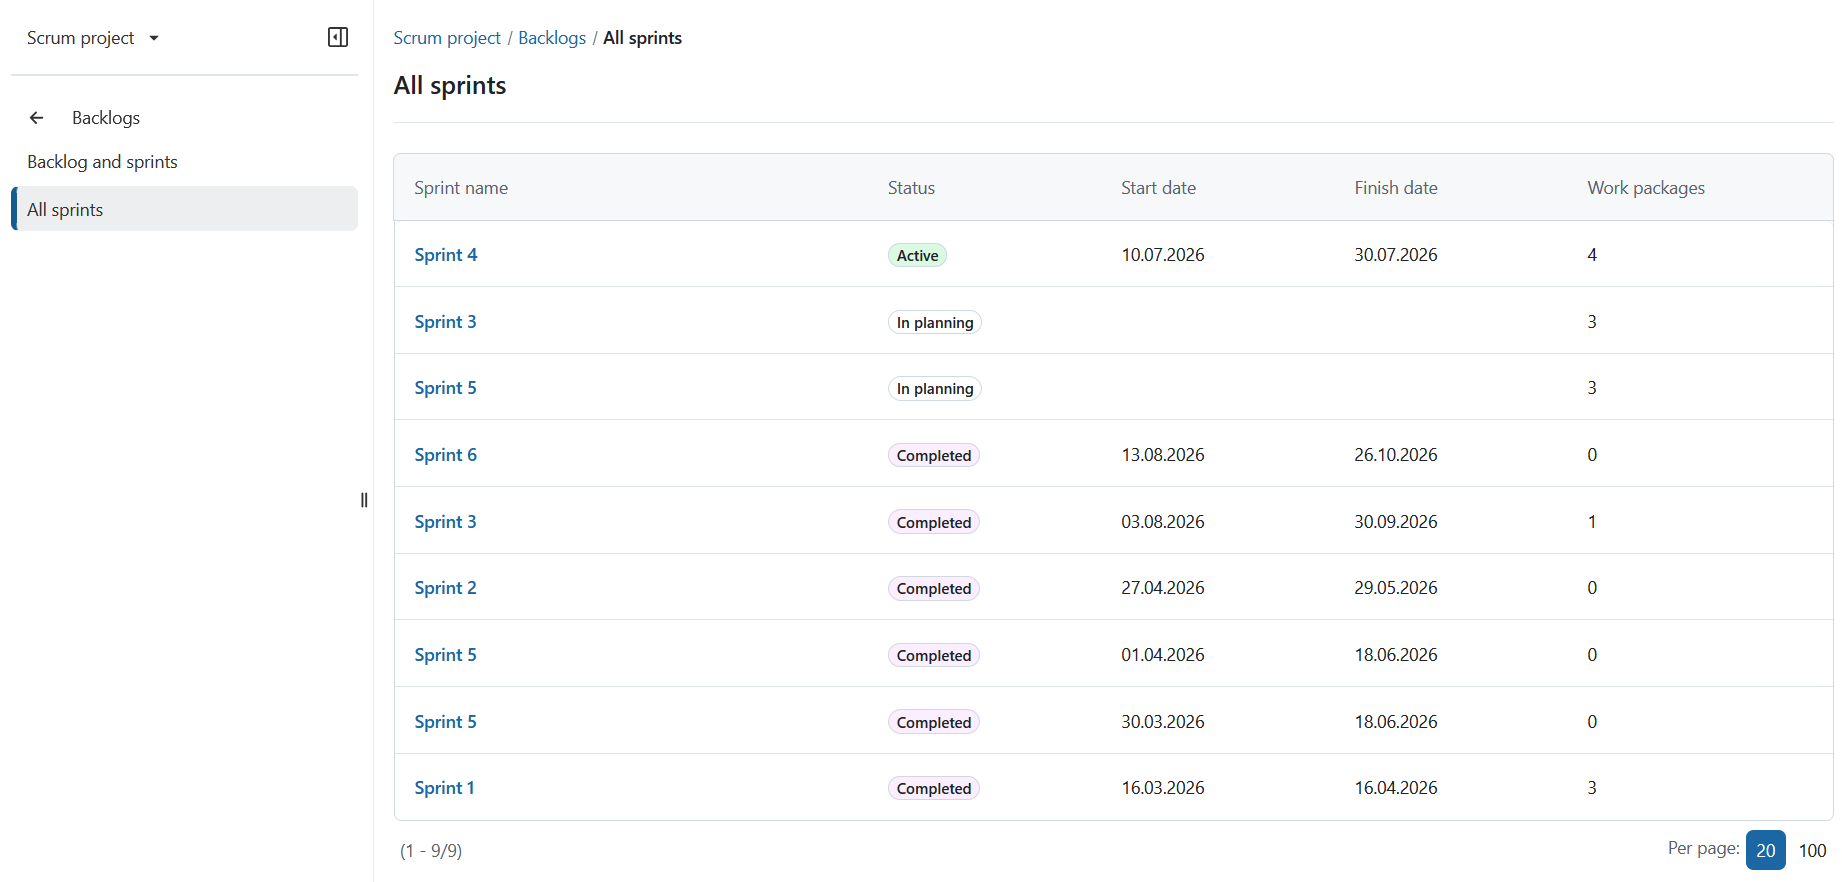This screenshot has height=882, width=1842.
Task: Open the Sprint 4 link
Action: tap(446, 255)
